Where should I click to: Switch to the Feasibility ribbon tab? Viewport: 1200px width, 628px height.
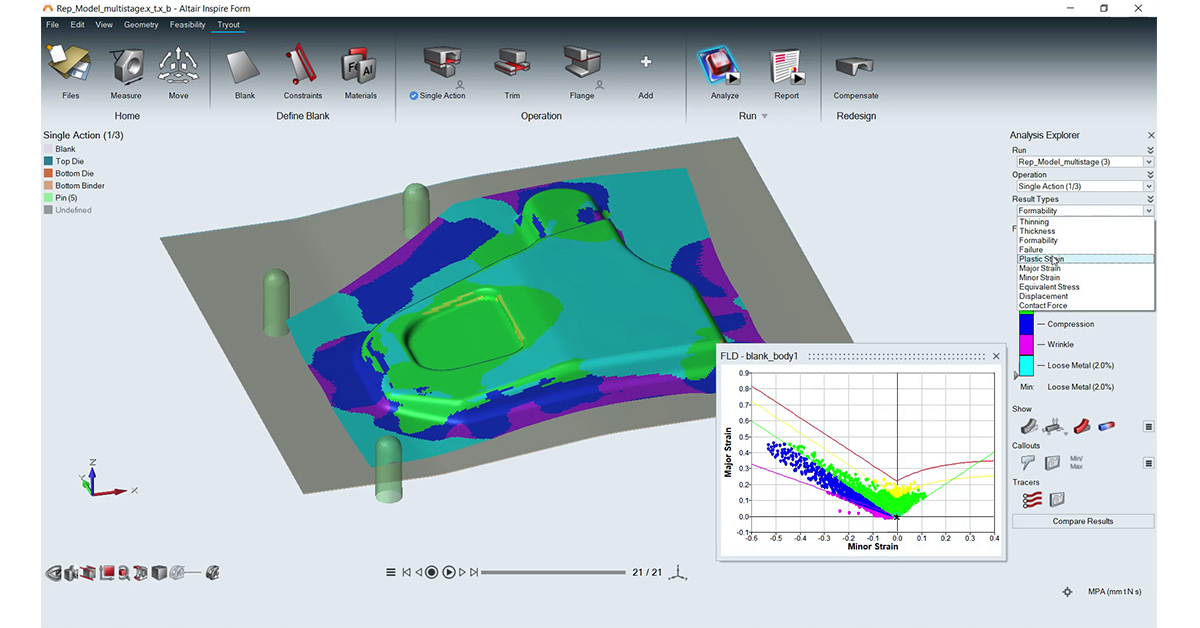[x=187, y=25]
